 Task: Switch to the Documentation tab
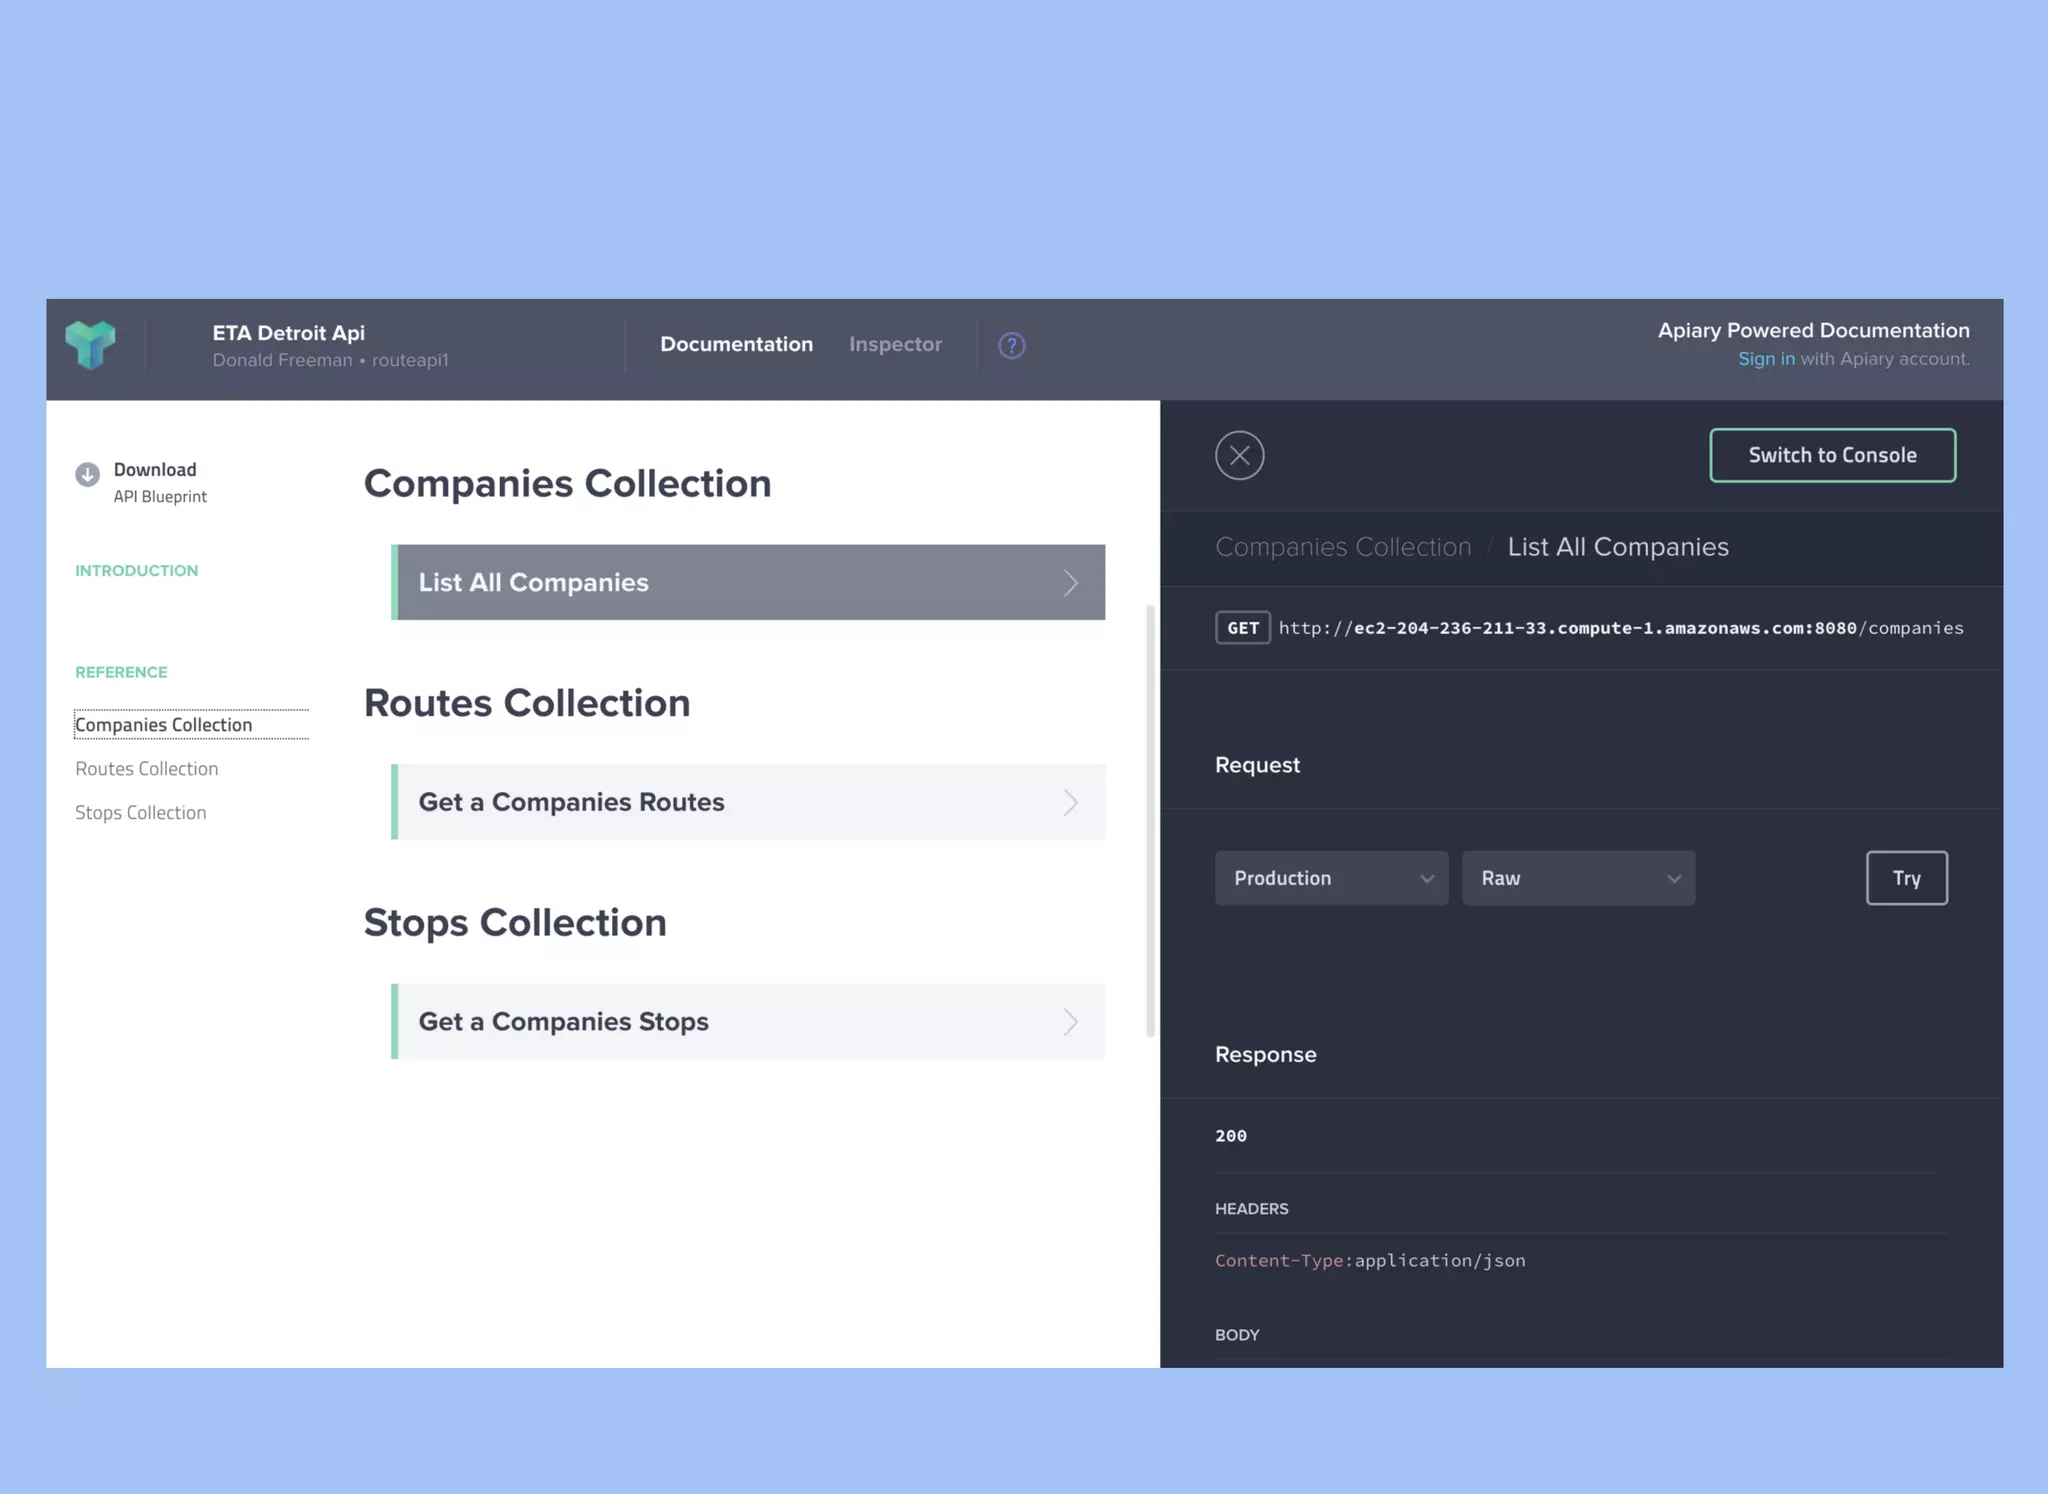point(736,345)
